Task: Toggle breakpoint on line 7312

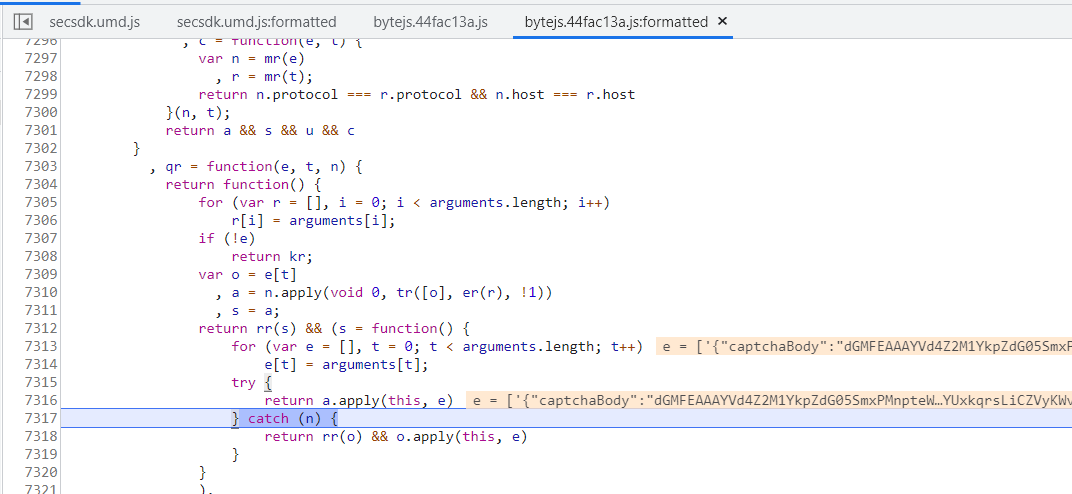Action: (x=40, y=329)
